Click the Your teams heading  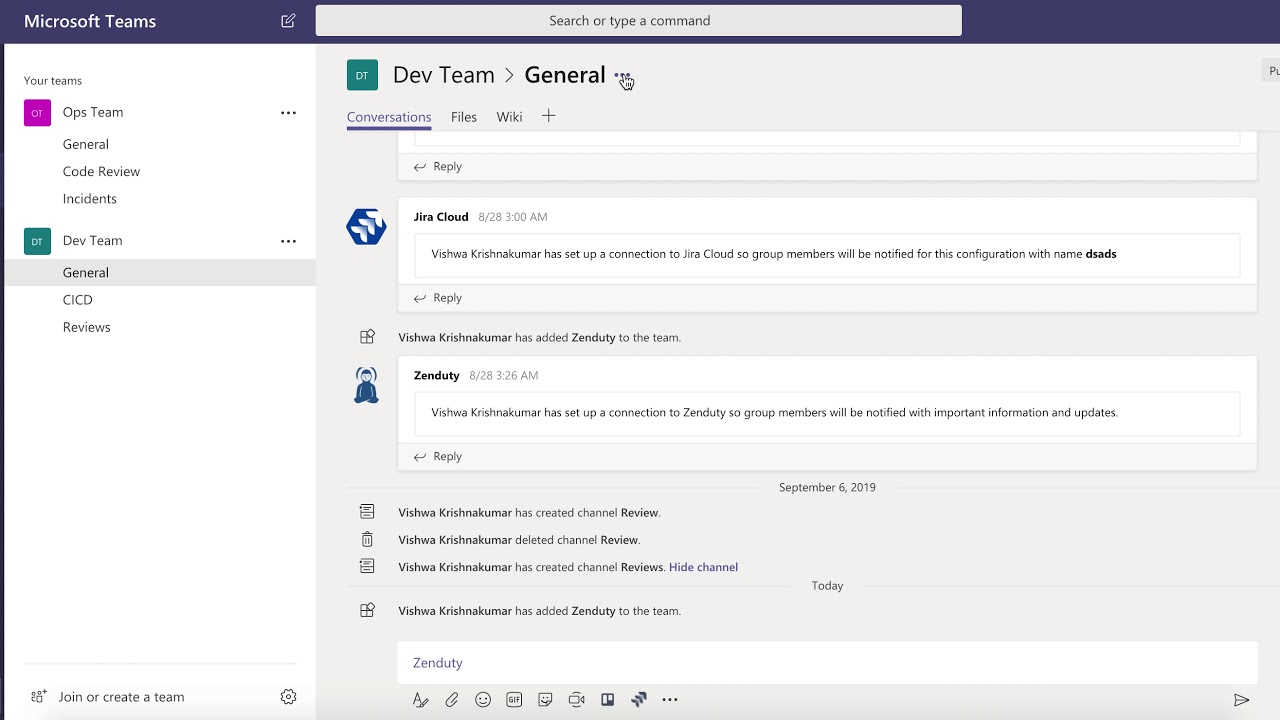[x=53, y=81]
